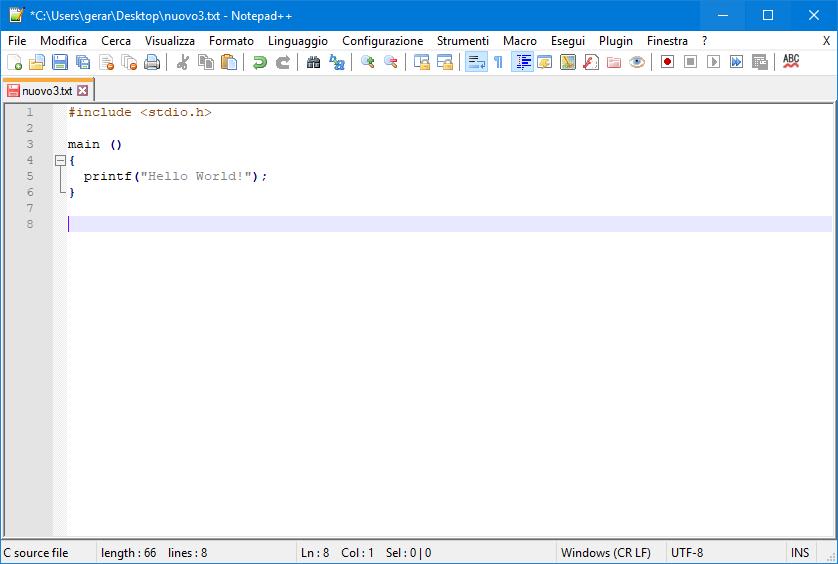This screenshot has width=838, height=564.
Task: Zoom in with the magnifier plus icon
Action: pos(368,63)
